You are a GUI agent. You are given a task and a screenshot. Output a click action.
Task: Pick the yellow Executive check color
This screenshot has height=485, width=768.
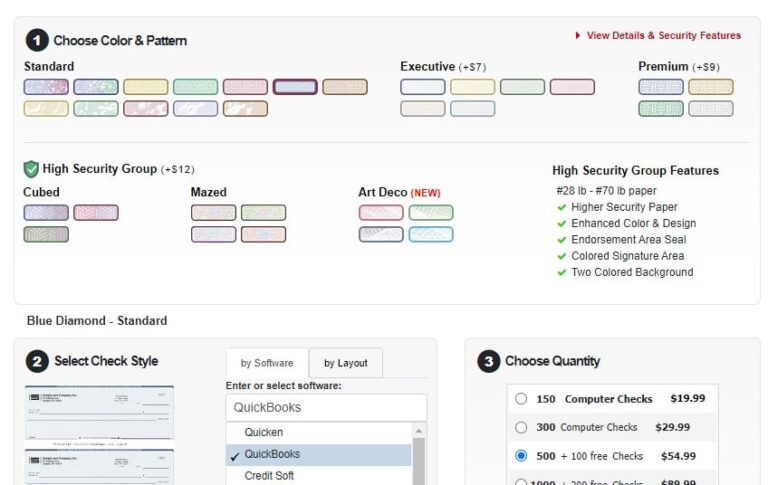click(x=472, y=87)
